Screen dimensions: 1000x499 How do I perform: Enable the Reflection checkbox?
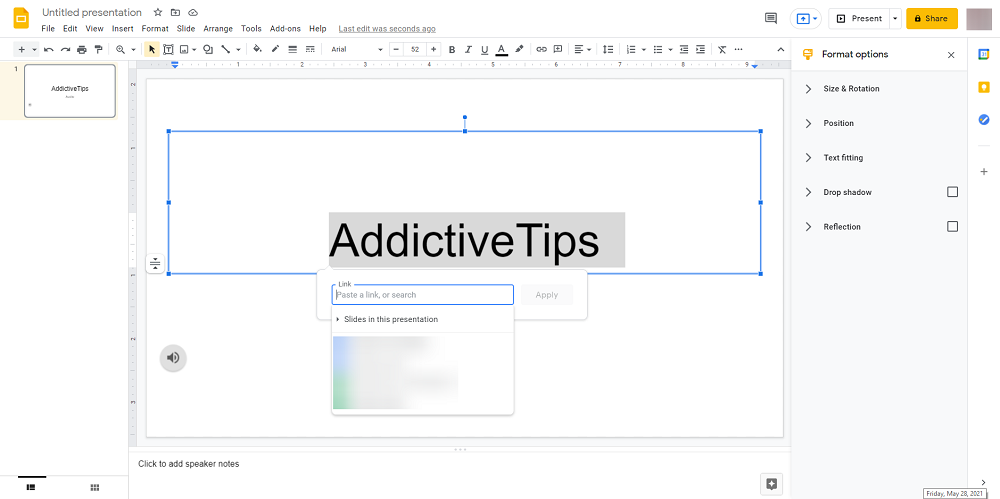(952, 227)
